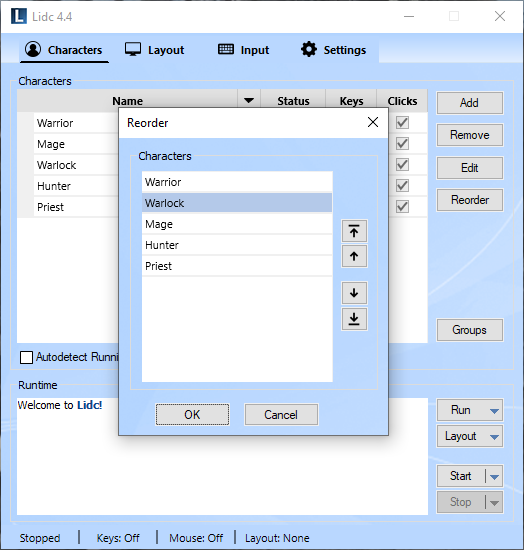Switch to the Characters tab

pos(64,50)
